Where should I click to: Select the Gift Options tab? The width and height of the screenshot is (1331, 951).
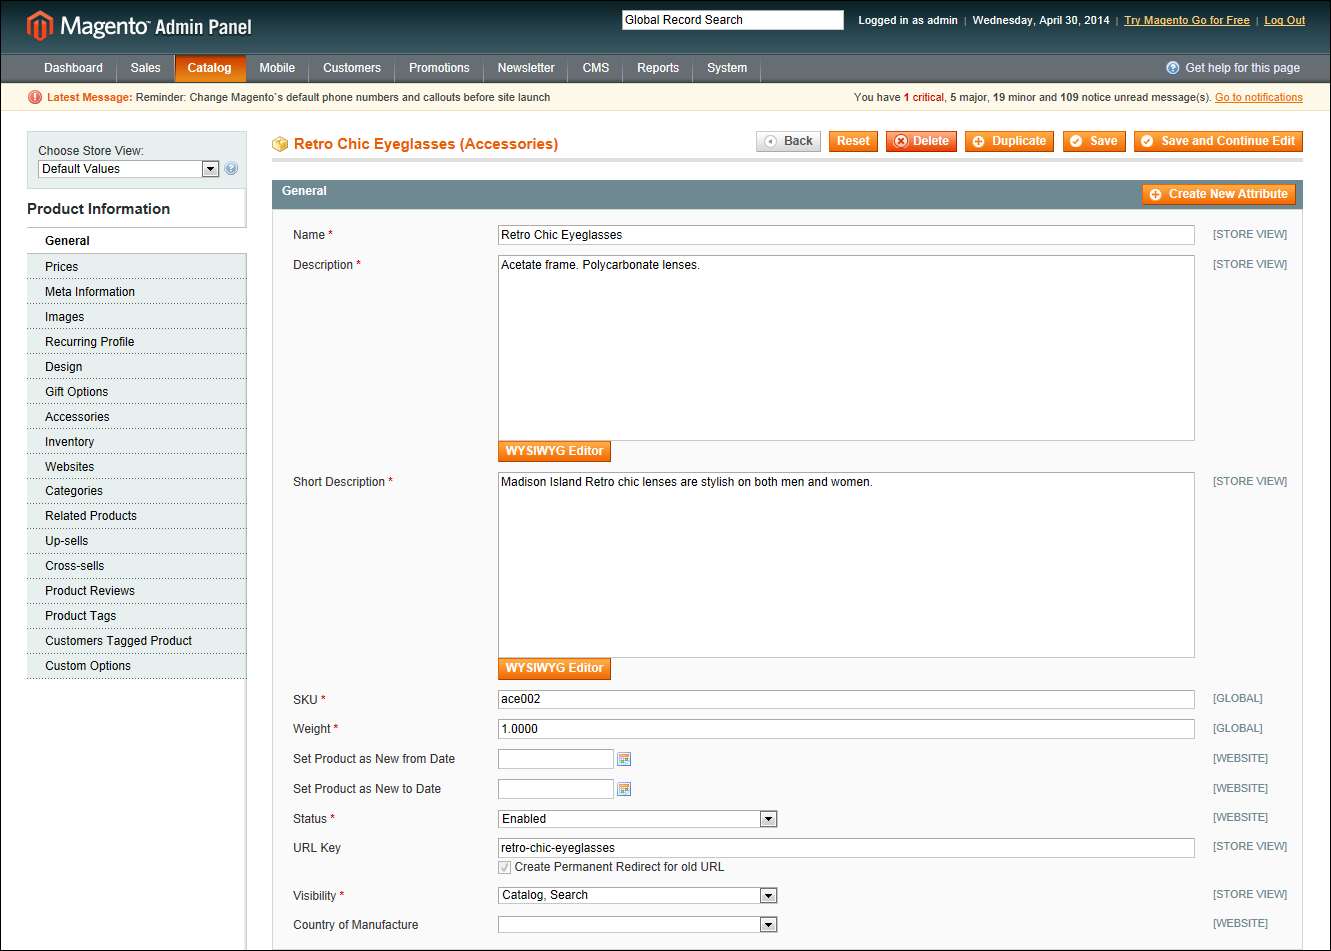pos(137,392)
